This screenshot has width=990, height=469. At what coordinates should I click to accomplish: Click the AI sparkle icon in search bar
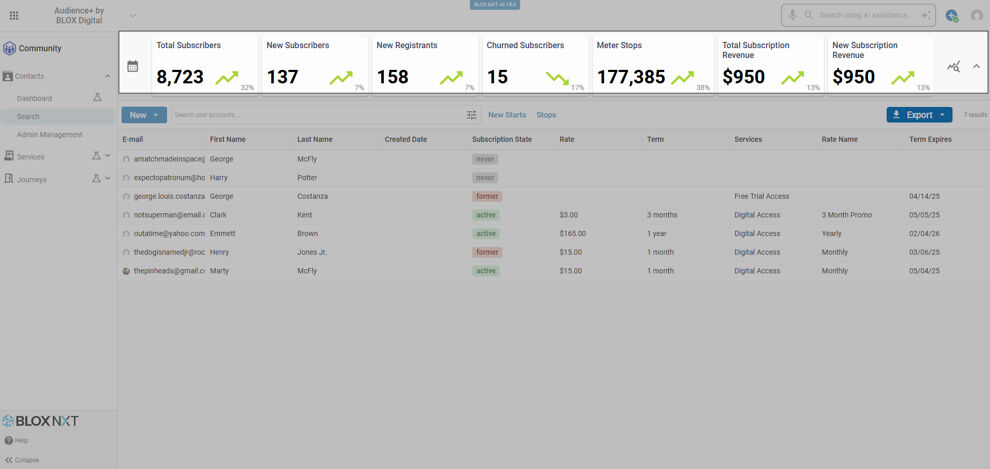click(x=926, y=15)
